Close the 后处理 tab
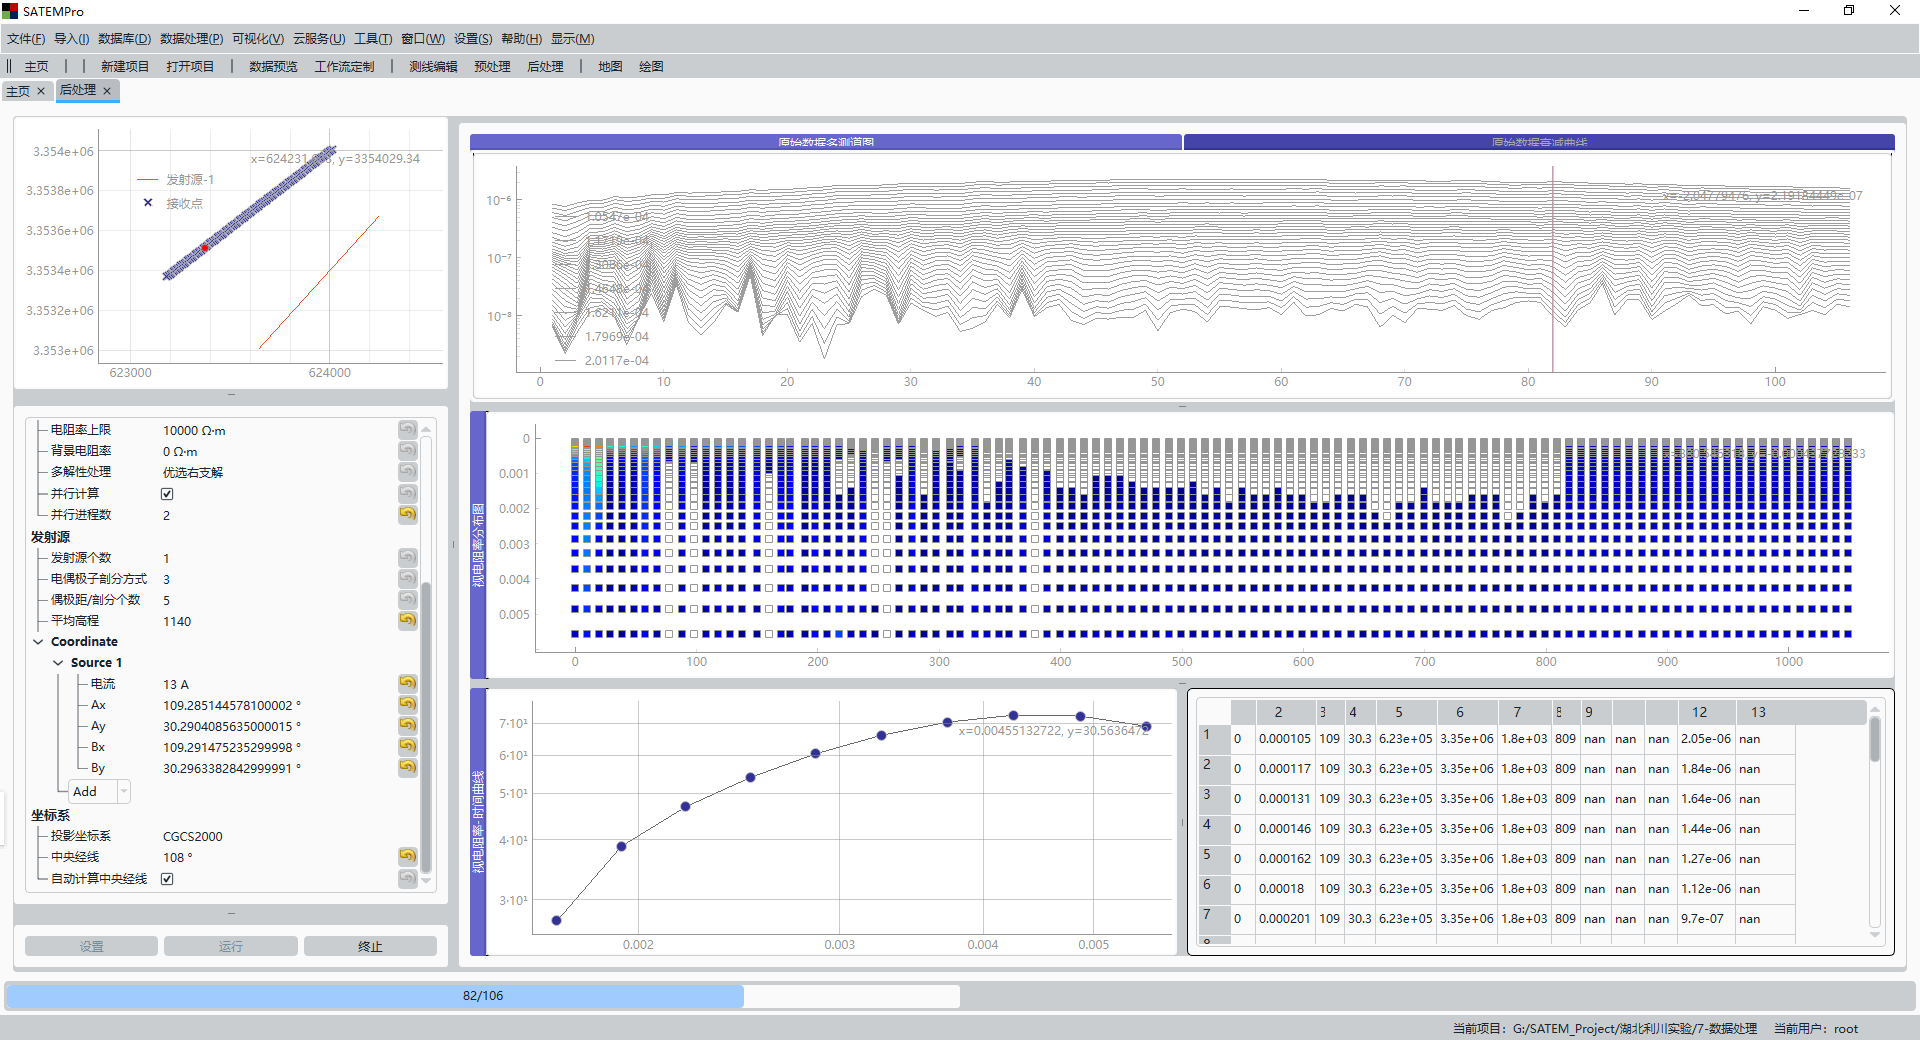Viewport: 1920px width, 1040px height. [107, 91]
